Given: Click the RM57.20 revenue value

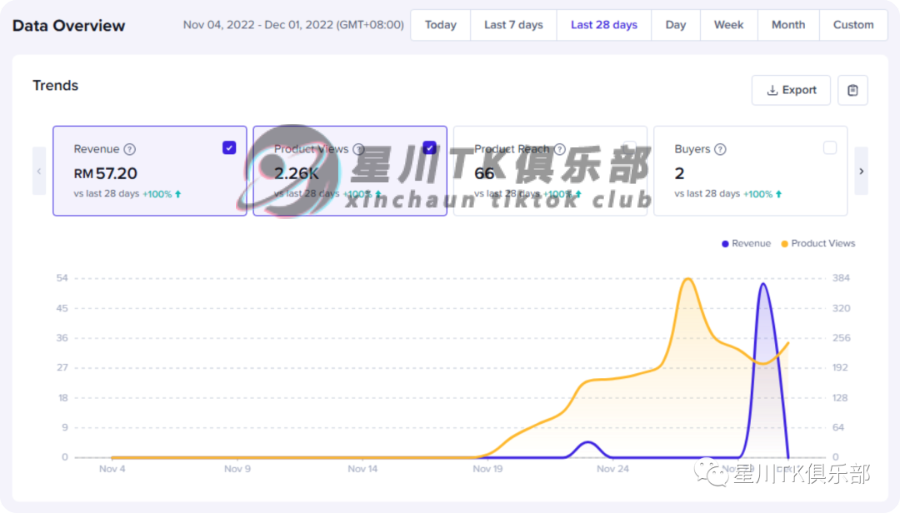Looking at the screenshot, I should point(105,173).
